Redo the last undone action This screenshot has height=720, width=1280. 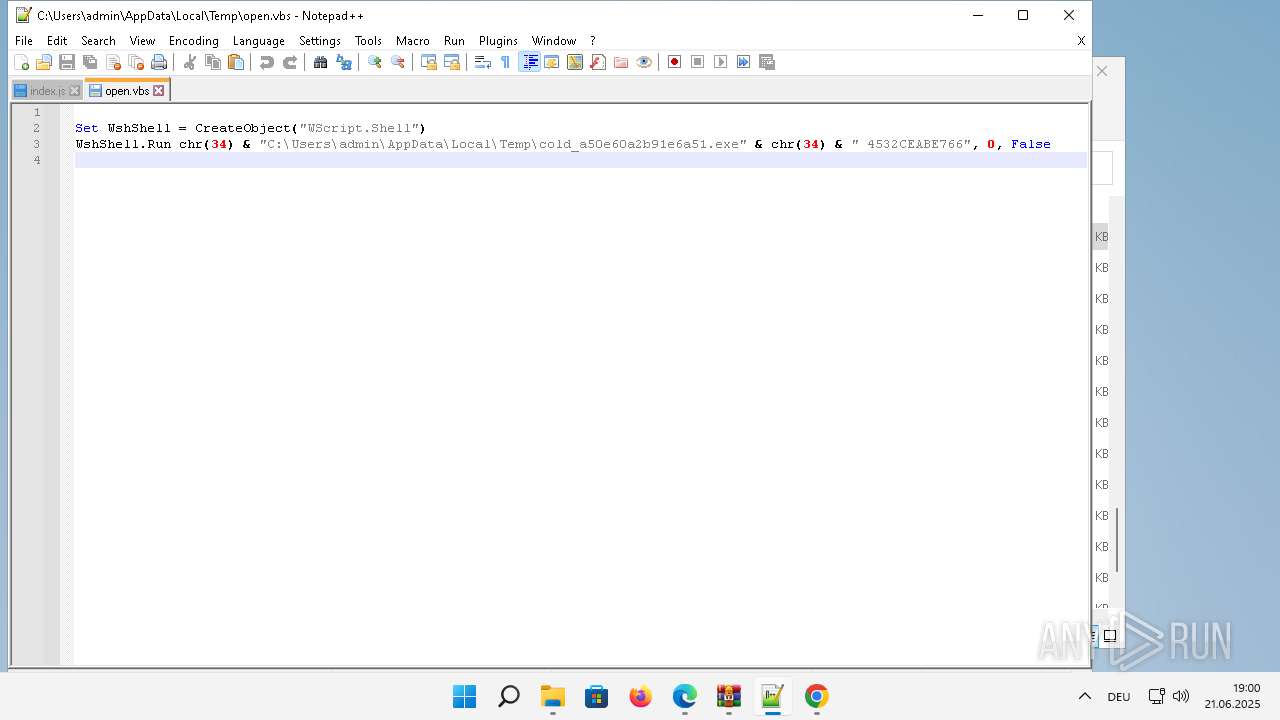coord(289,62)
